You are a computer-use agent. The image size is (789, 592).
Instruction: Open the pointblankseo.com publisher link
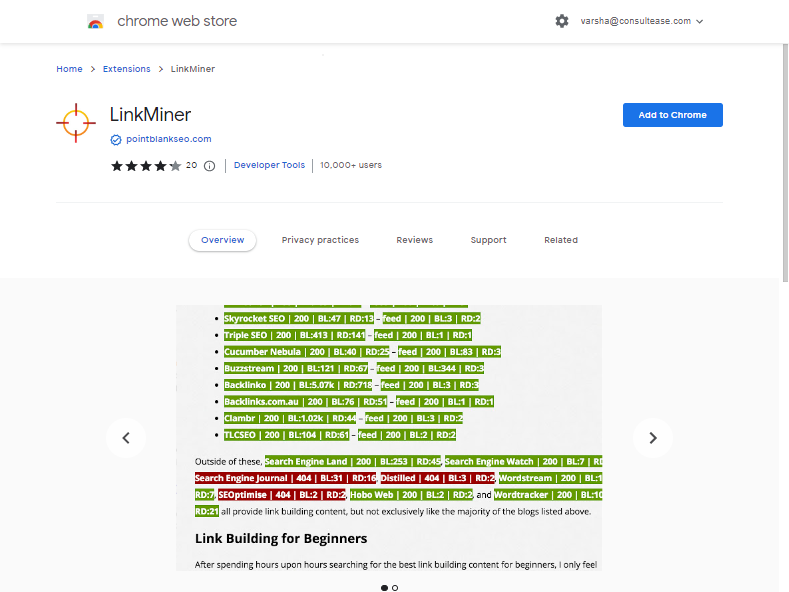[169, 139]
